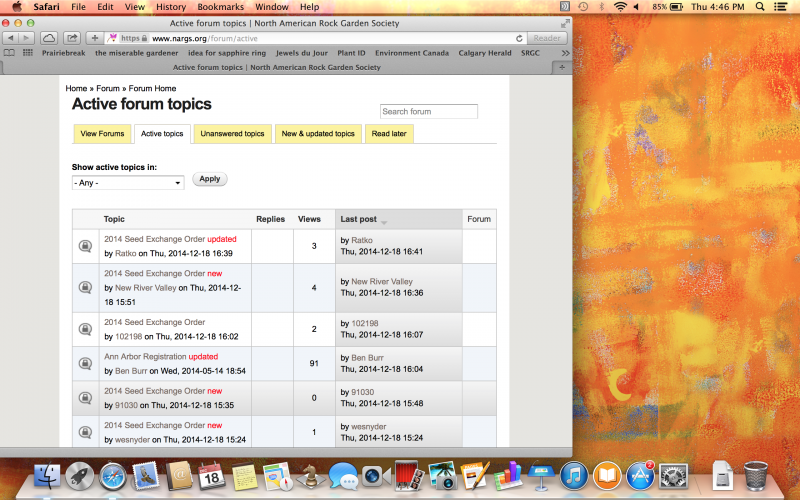Reload the page using the refresh icon
The height and width of the screenshot is (500, 800).
pos(520,38)
